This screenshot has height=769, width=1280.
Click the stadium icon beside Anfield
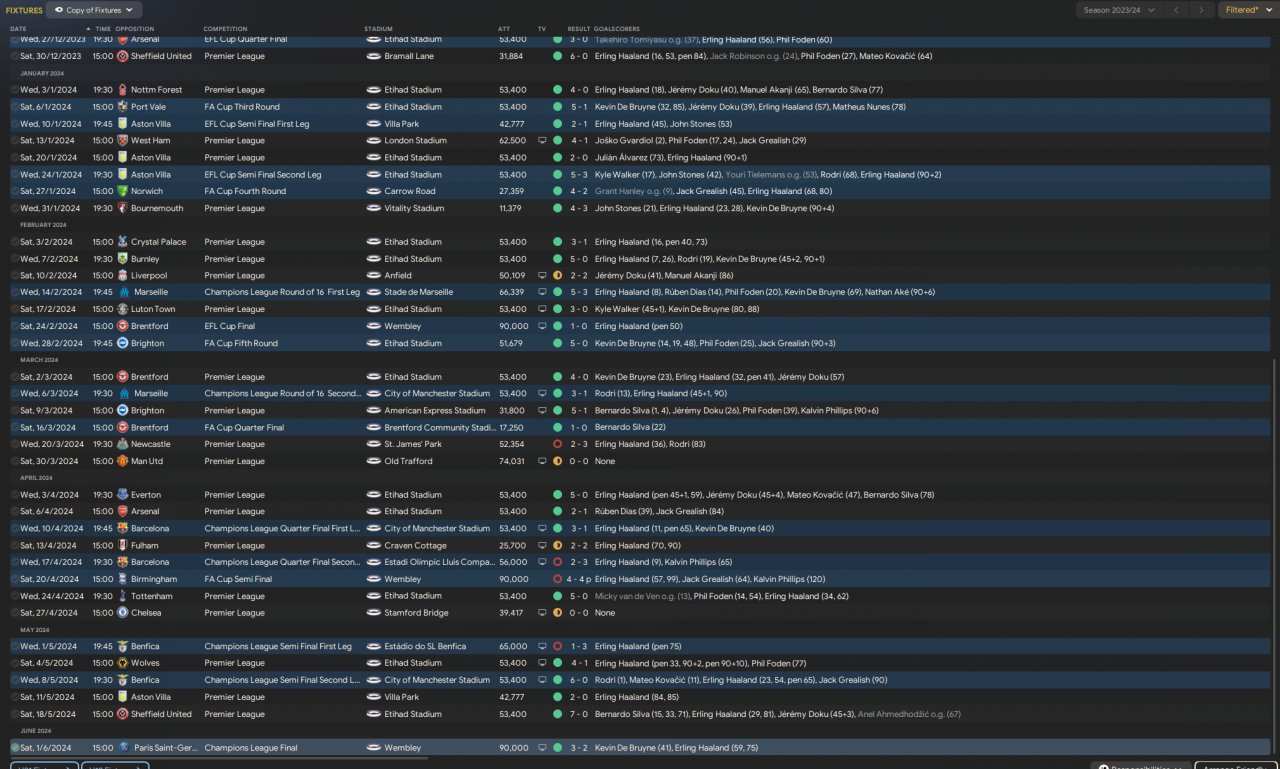374,275
